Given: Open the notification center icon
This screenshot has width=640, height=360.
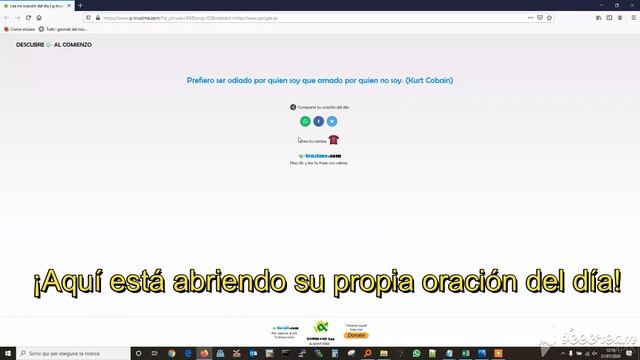Looking at the screenshot, I should tap(629, 353).
